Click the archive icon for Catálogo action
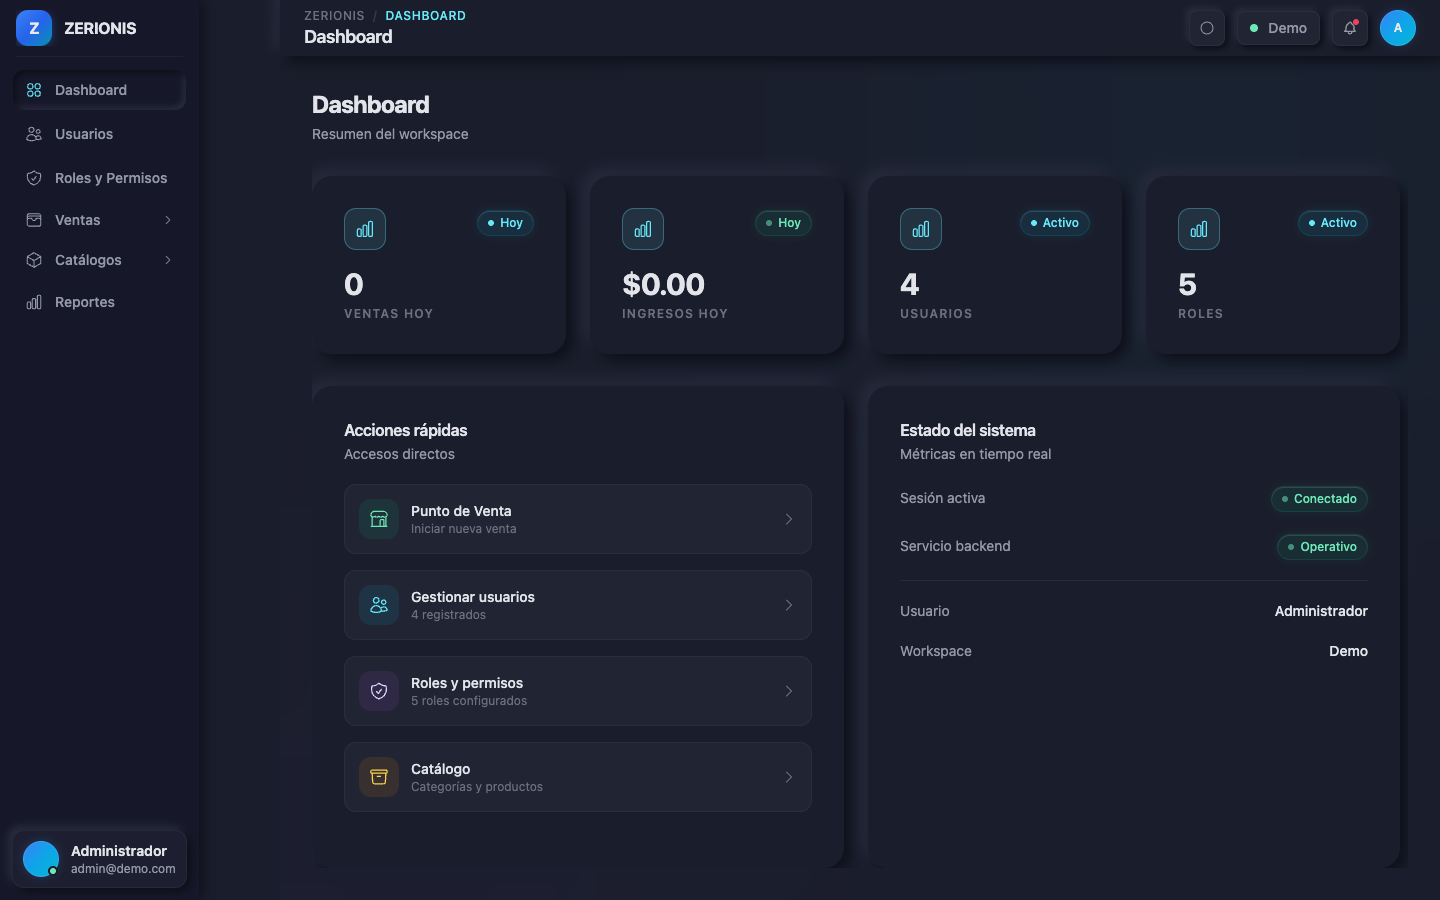 pyautogui.click(x=379, y=777)
